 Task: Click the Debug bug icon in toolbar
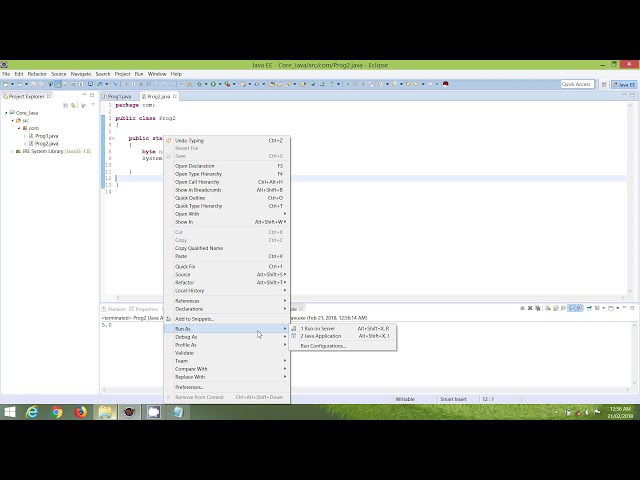tap(200, 84)
